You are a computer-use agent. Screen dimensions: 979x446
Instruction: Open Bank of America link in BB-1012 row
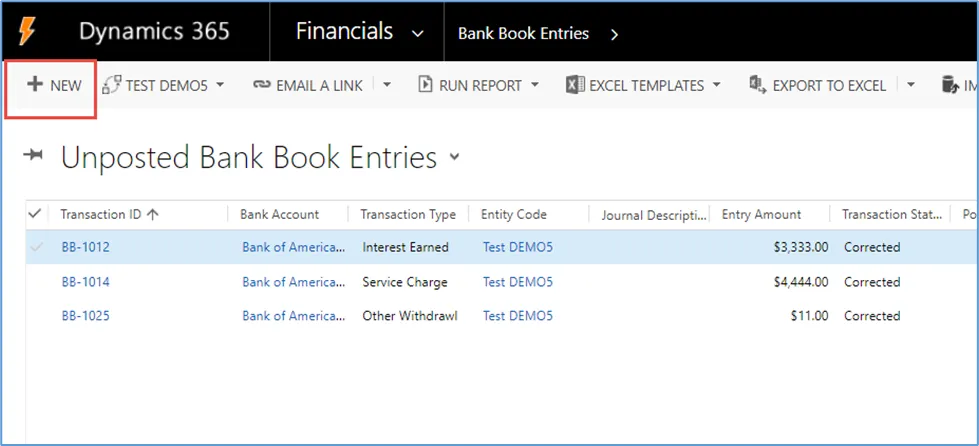294,247
